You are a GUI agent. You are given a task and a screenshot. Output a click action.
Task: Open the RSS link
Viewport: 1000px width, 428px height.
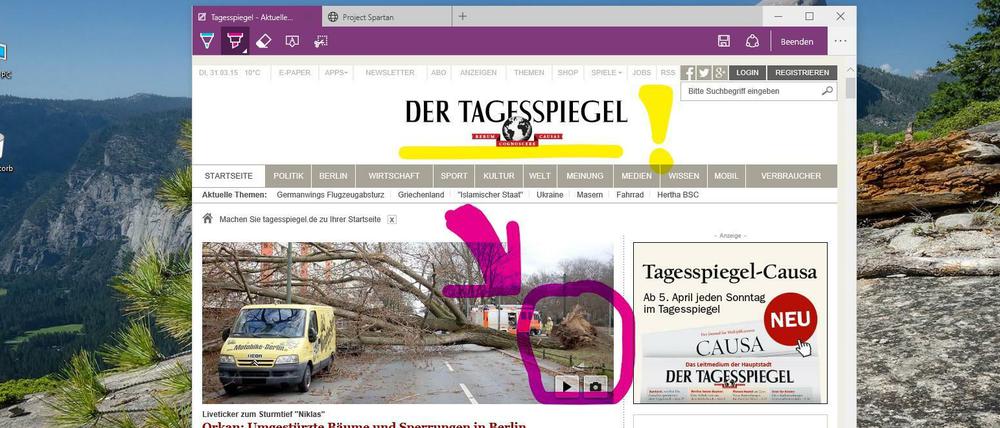pyautogui.click(x=668, y=73)
